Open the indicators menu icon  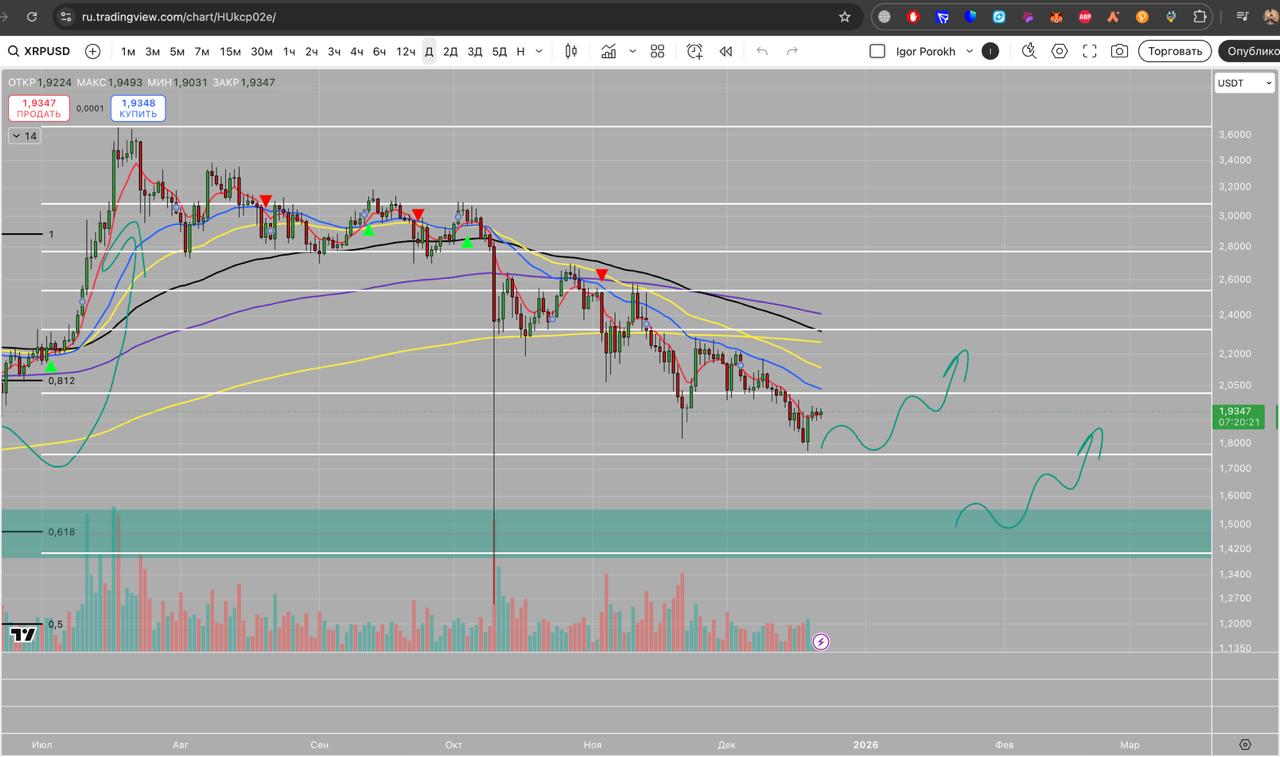[608, 52]
